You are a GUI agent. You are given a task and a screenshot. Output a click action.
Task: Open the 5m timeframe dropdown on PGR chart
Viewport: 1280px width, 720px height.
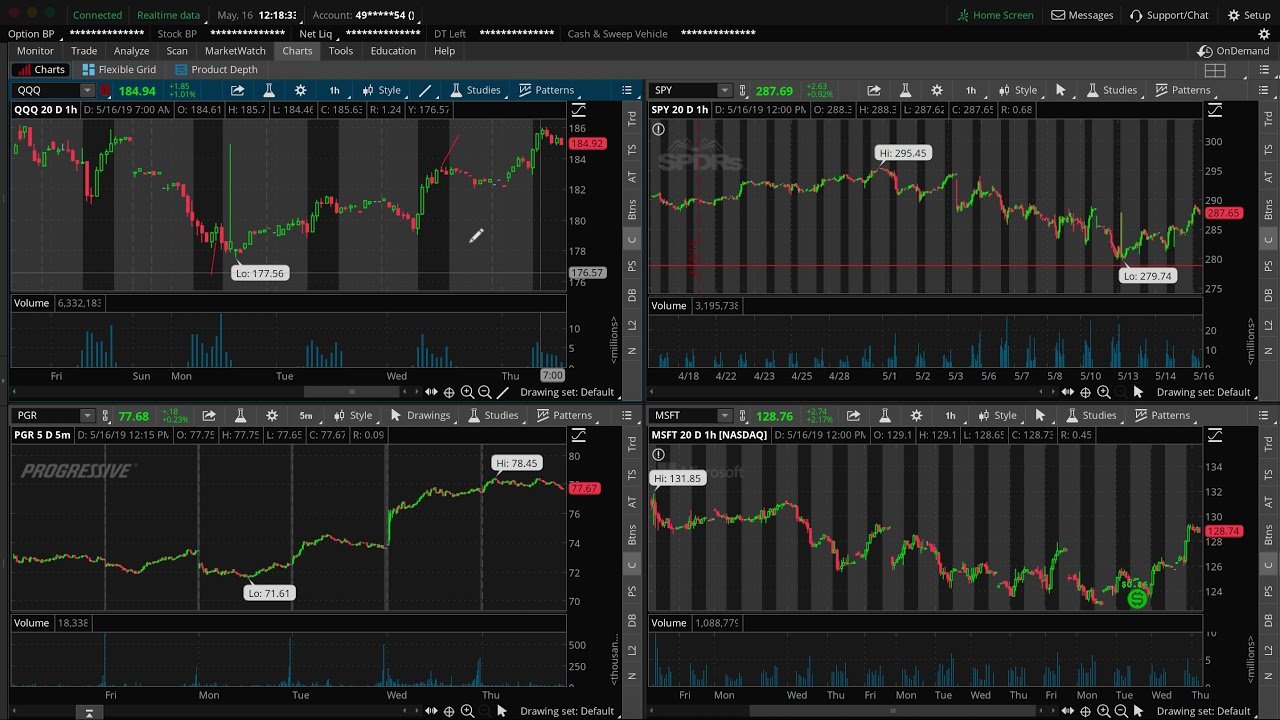click(x=306, y=415)
